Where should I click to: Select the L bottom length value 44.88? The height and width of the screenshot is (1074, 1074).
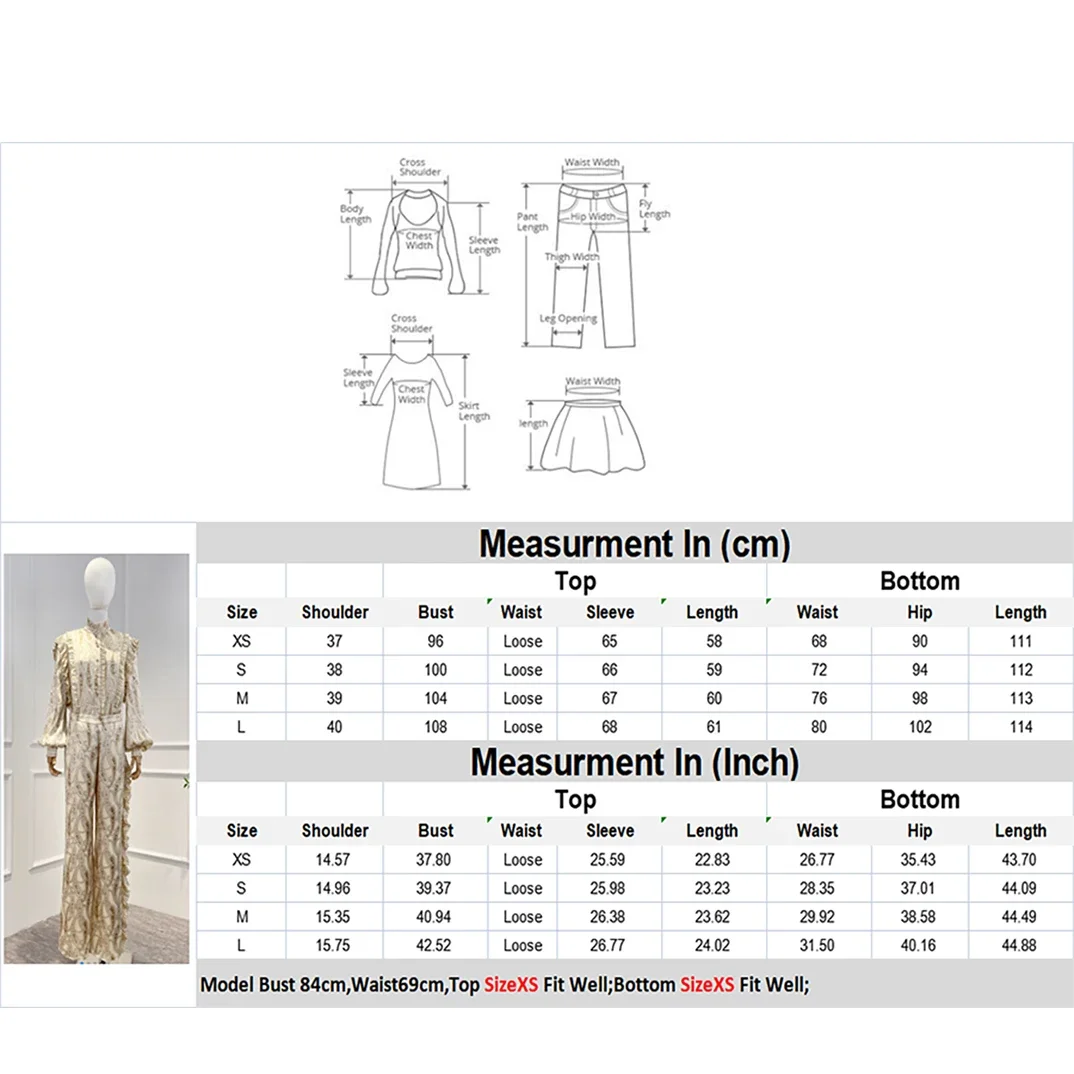1019,945
